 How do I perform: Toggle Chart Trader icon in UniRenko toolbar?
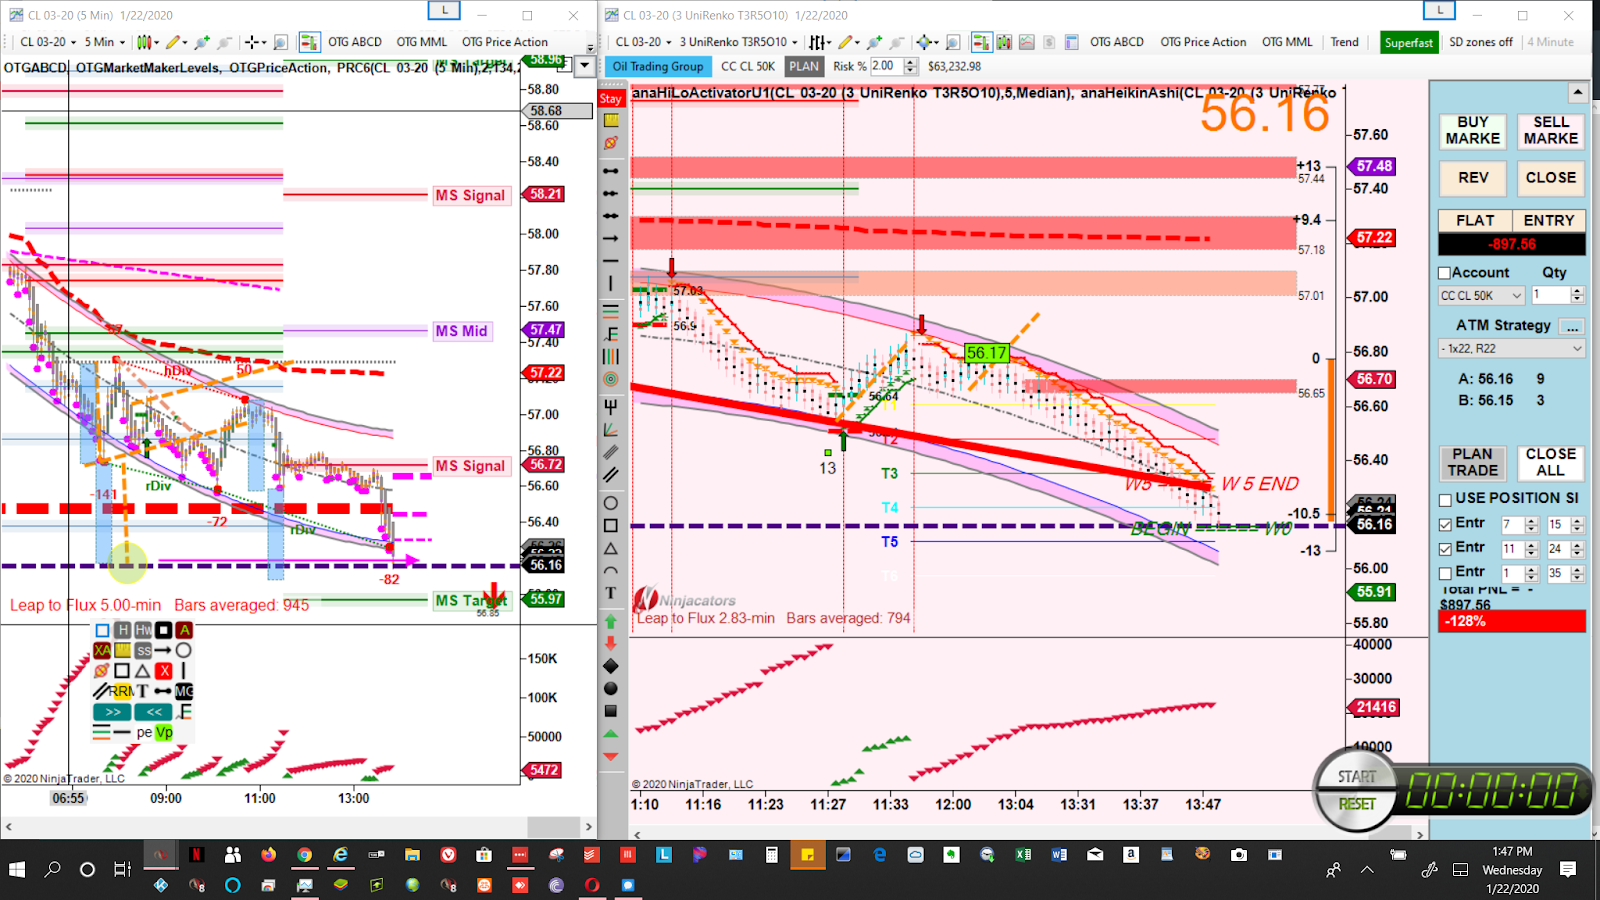[x=981, y=42]
